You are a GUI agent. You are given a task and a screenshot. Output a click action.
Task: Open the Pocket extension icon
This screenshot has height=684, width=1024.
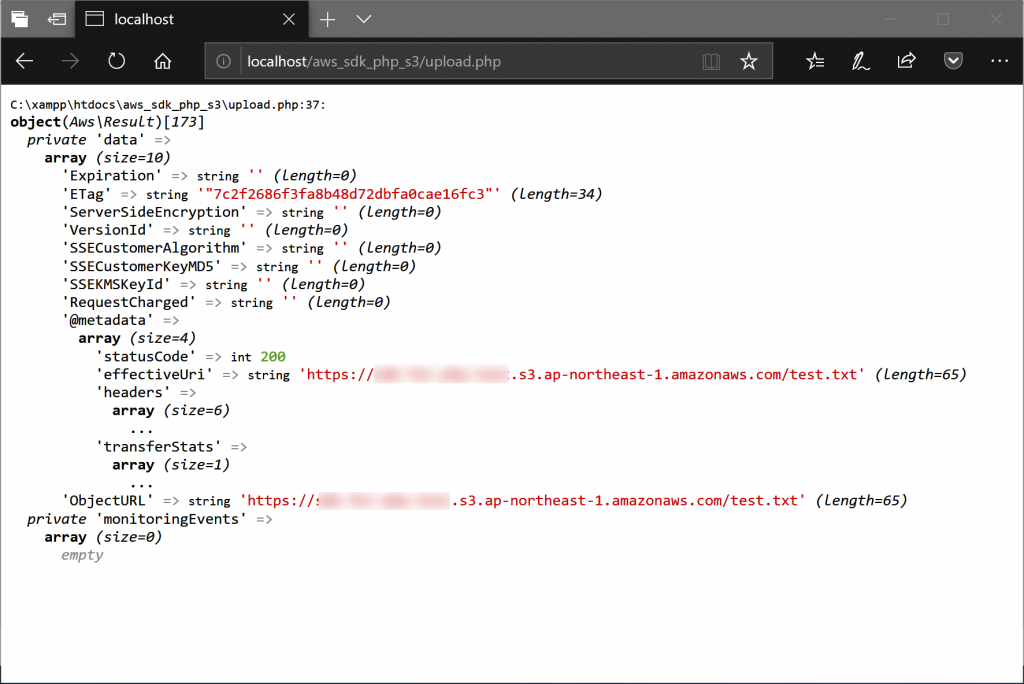point(953,61)
